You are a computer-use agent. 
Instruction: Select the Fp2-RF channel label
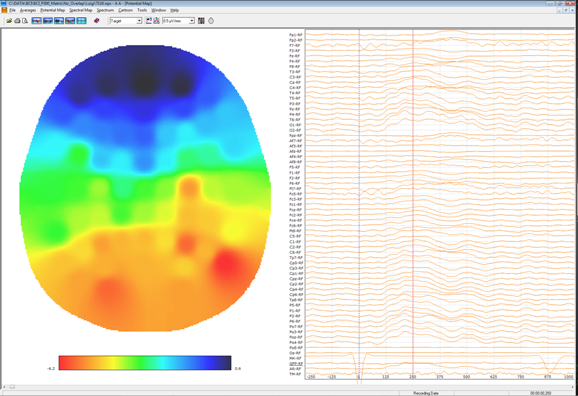click(x=295, y=40)
